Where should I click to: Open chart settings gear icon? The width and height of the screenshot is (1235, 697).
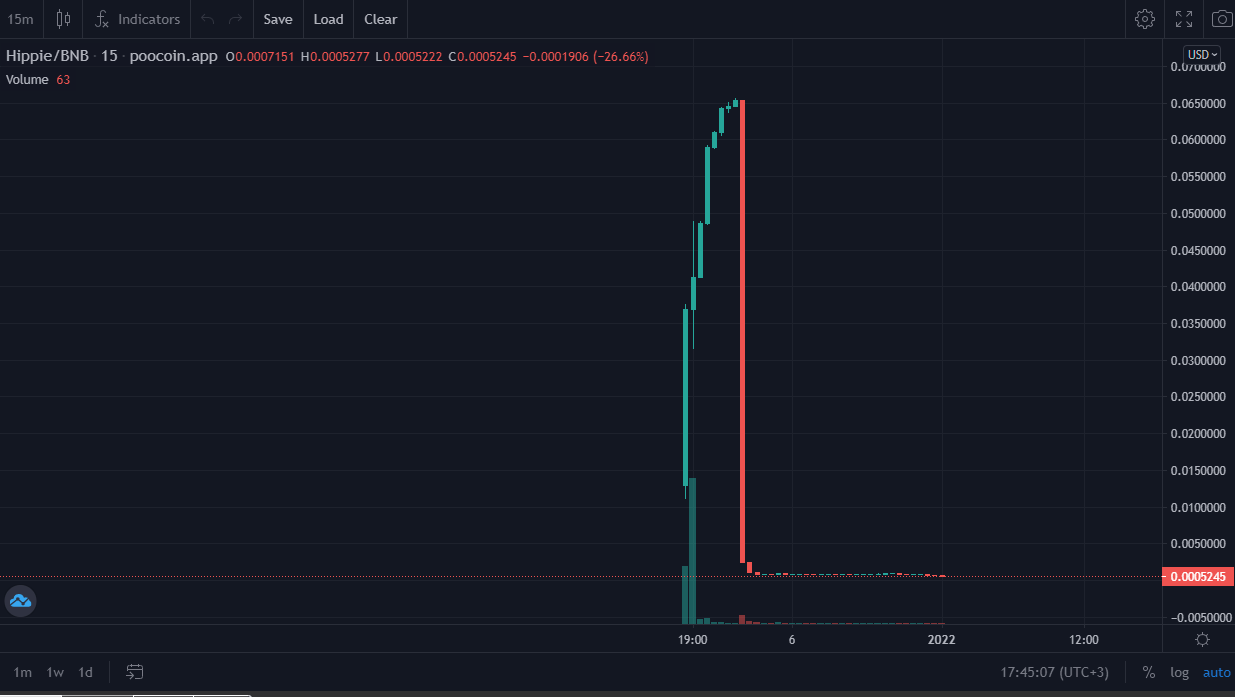[1145, 19]
